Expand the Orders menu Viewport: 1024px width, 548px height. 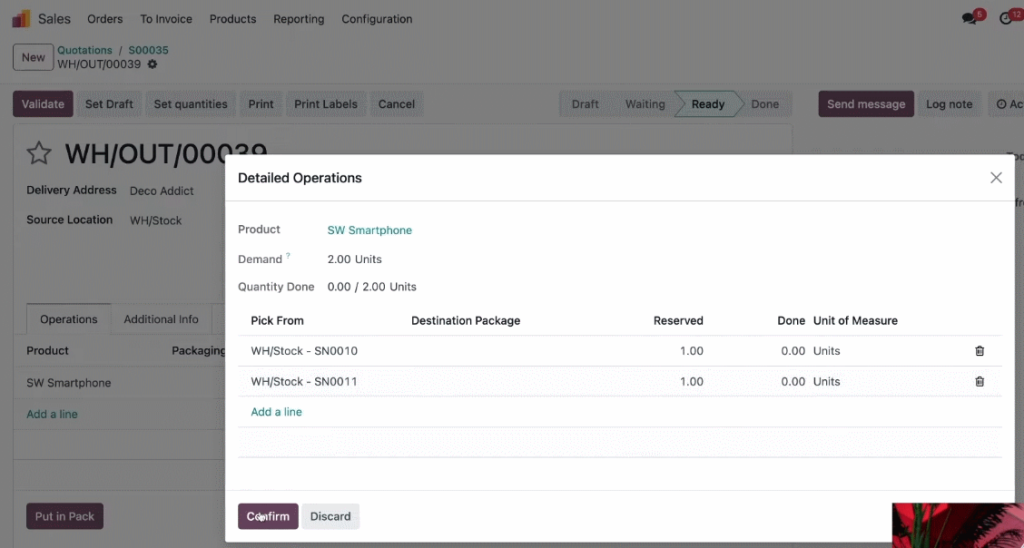105,19
